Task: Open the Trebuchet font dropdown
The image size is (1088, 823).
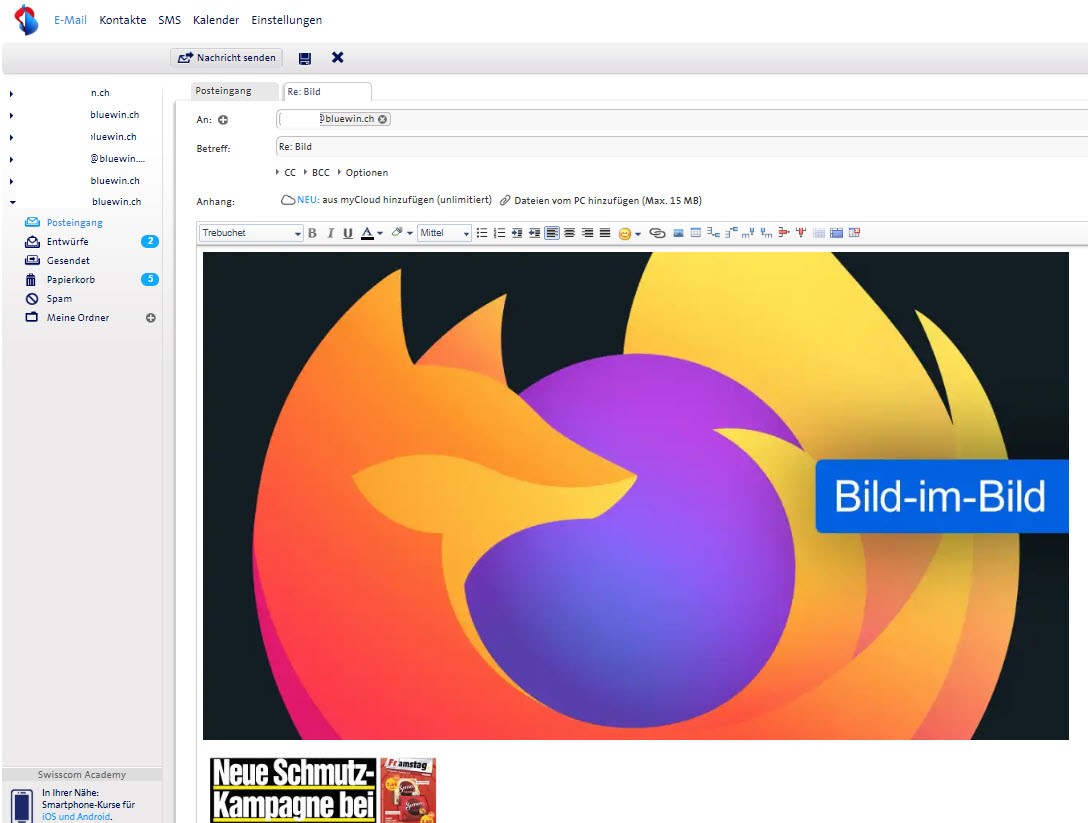Action: coord(251,233)
